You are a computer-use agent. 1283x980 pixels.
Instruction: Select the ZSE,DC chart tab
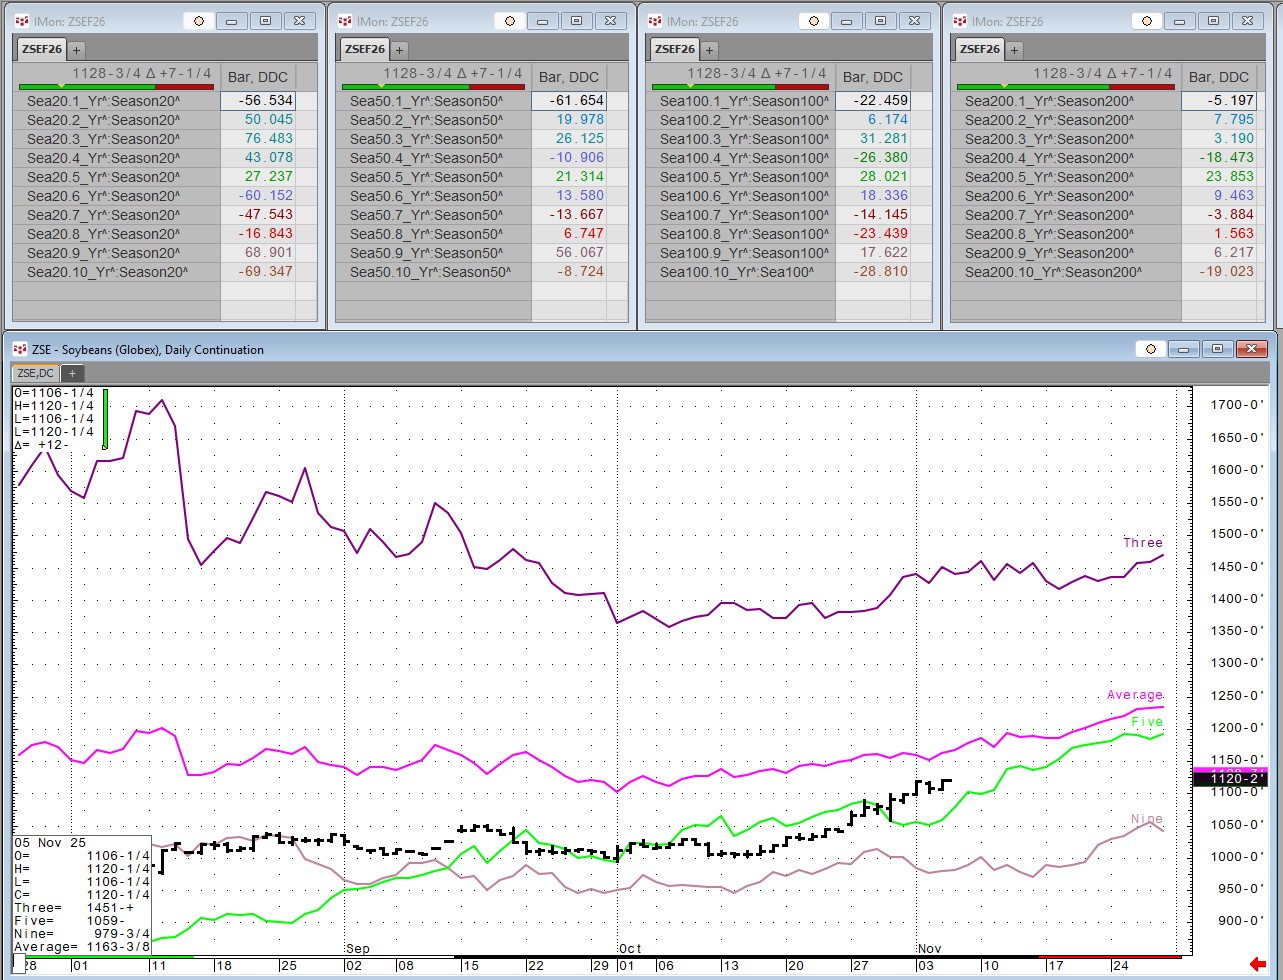(x=35, y=373)
